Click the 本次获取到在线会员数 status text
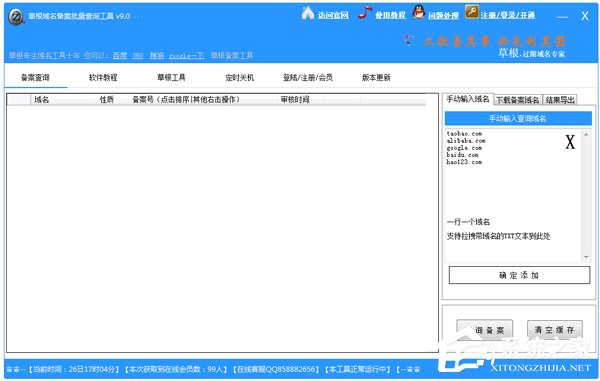The height and width of the screenshot is (381, 600). point(176,369)
